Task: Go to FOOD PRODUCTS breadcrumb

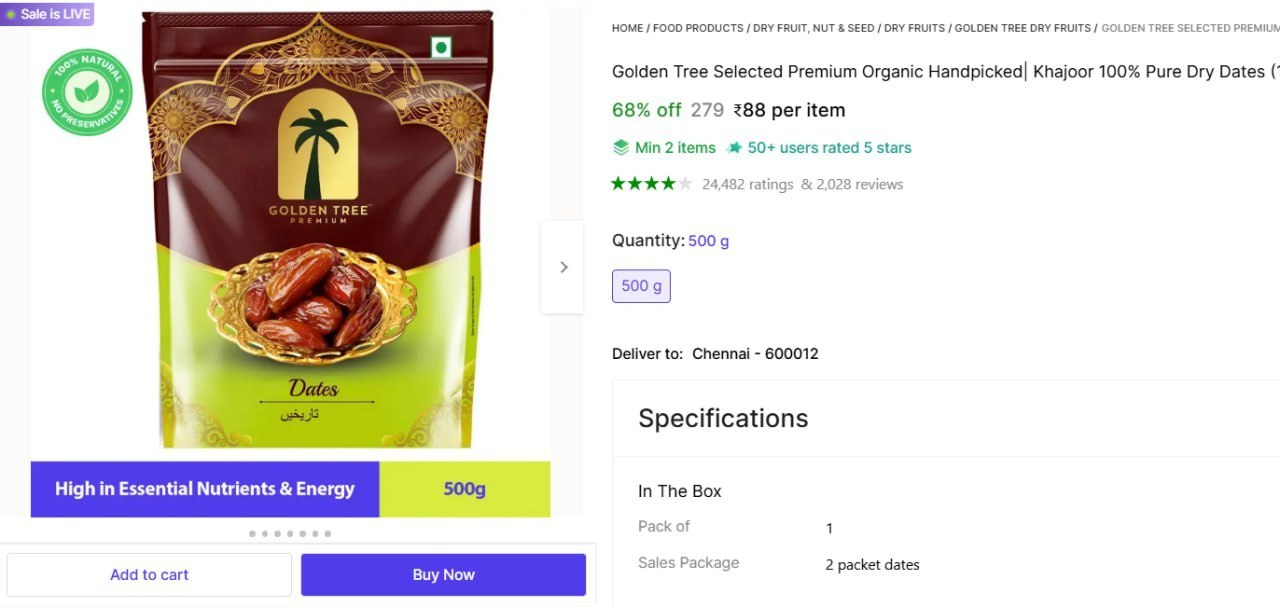Action: pyautogui.click(x=698, y=28)
